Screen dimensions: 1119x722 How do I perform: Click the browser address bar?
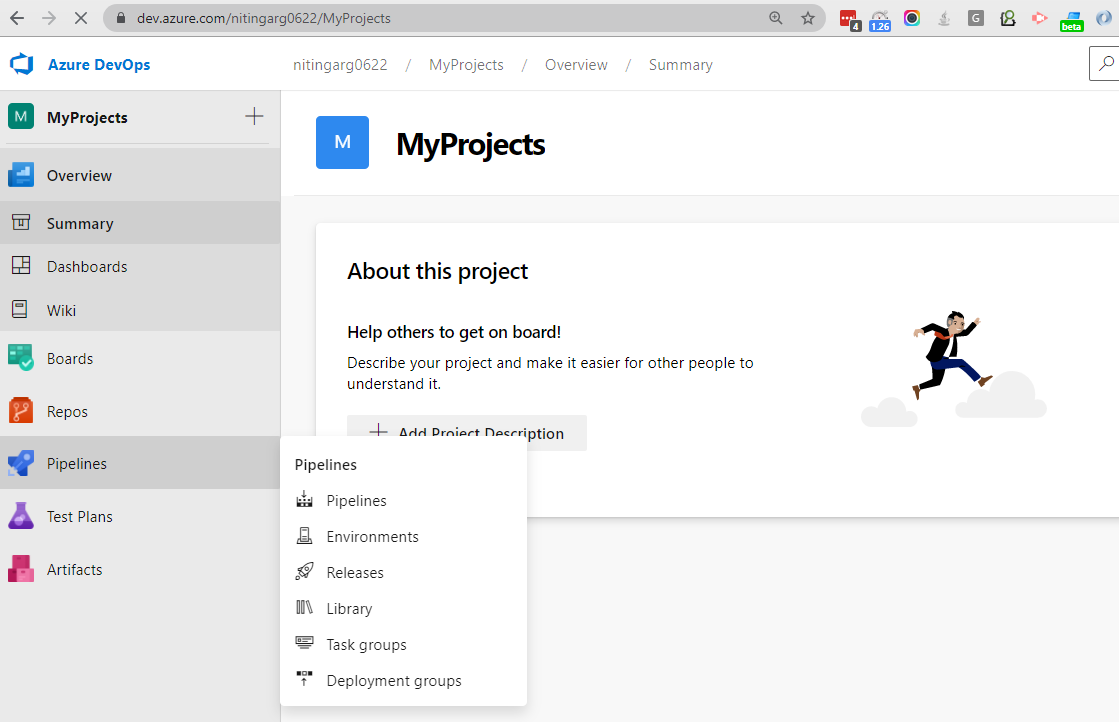point(400,17)
